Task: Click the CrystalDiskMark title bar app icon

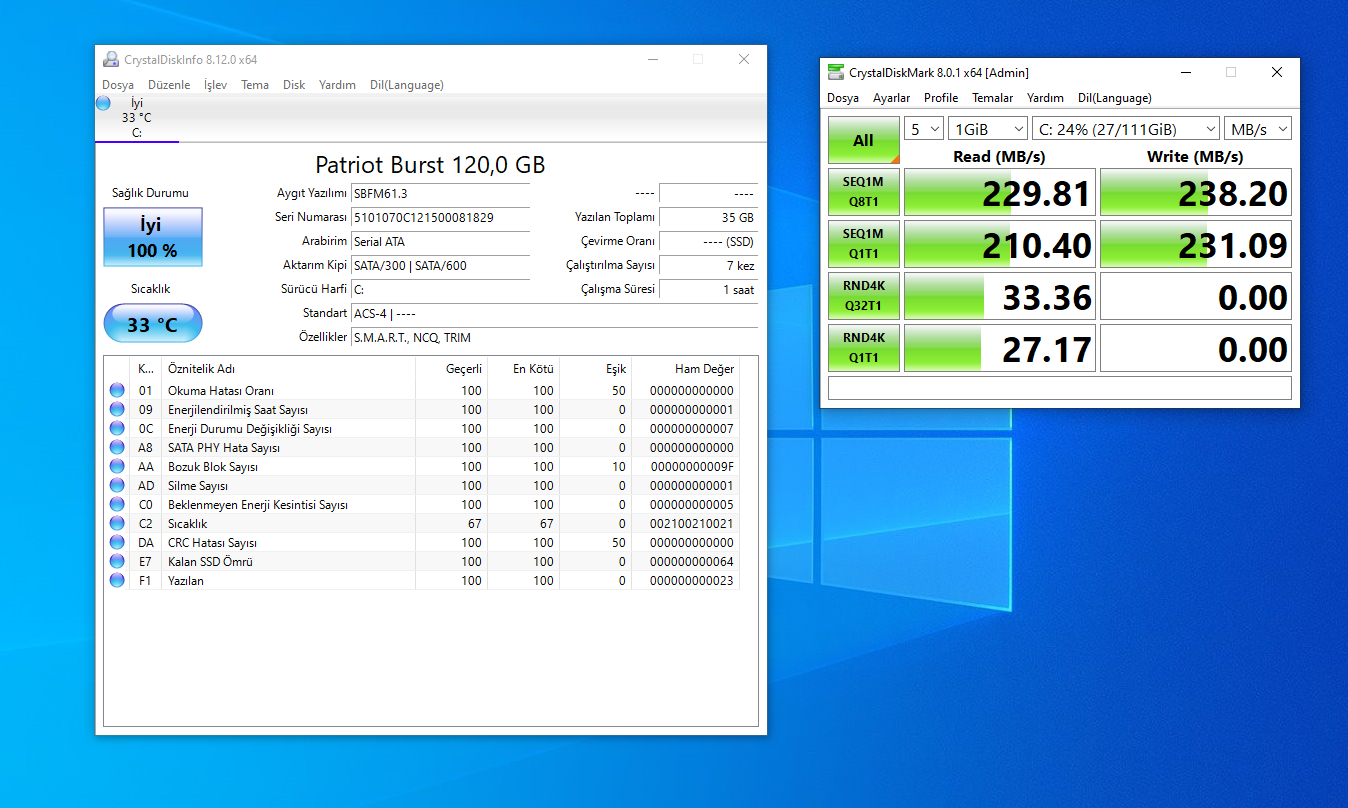Action: pos(835,72)
